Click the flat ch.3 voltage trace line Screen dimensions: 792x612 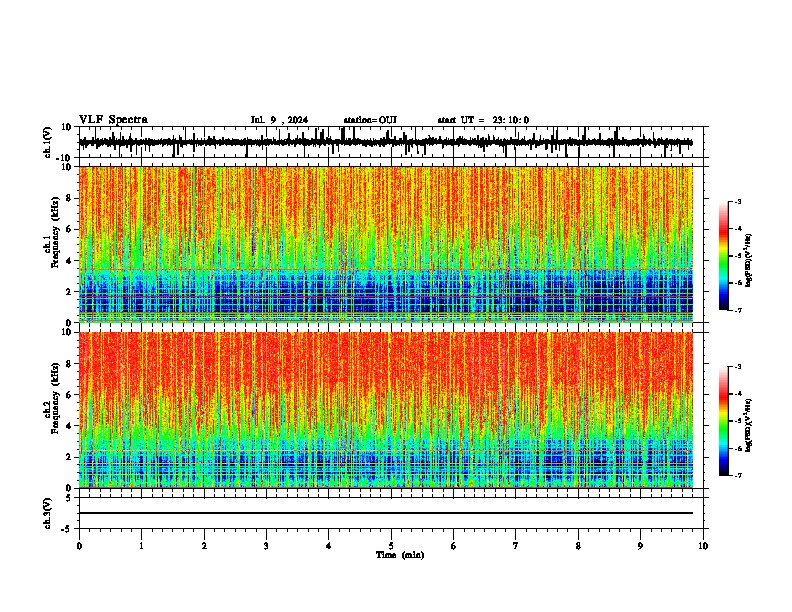pos(385,513)
